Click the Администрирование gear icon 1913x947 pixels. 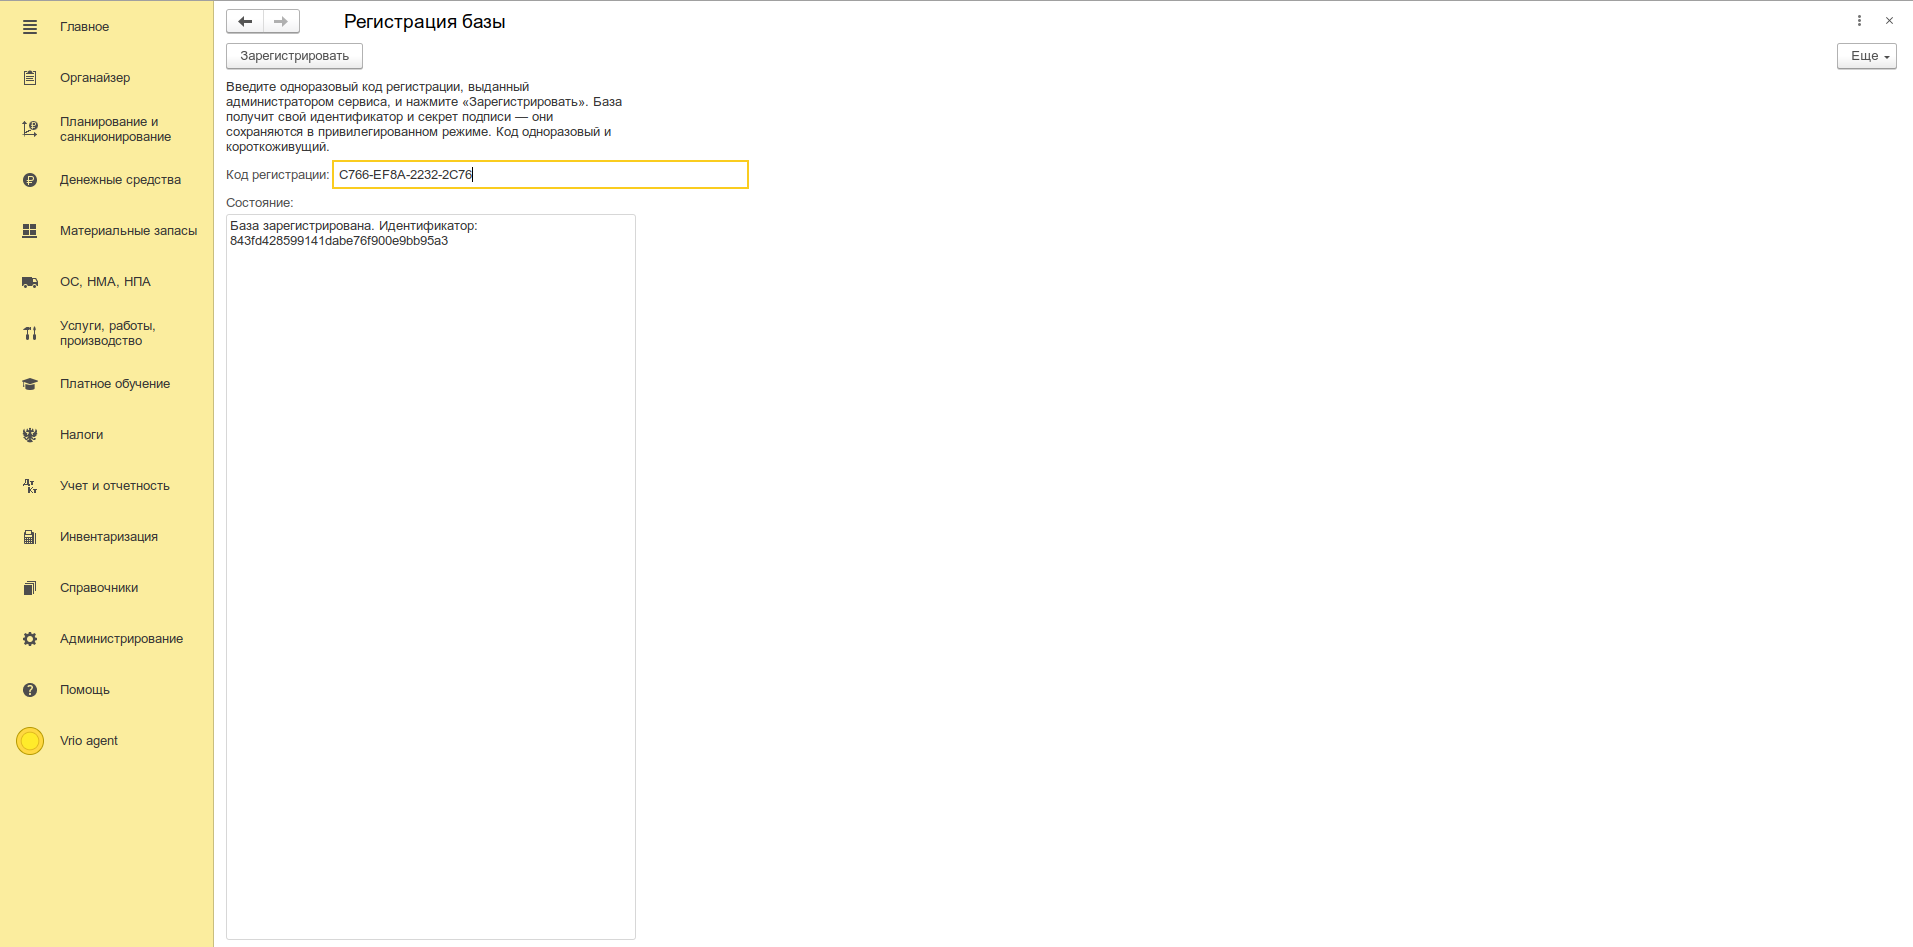30,639
